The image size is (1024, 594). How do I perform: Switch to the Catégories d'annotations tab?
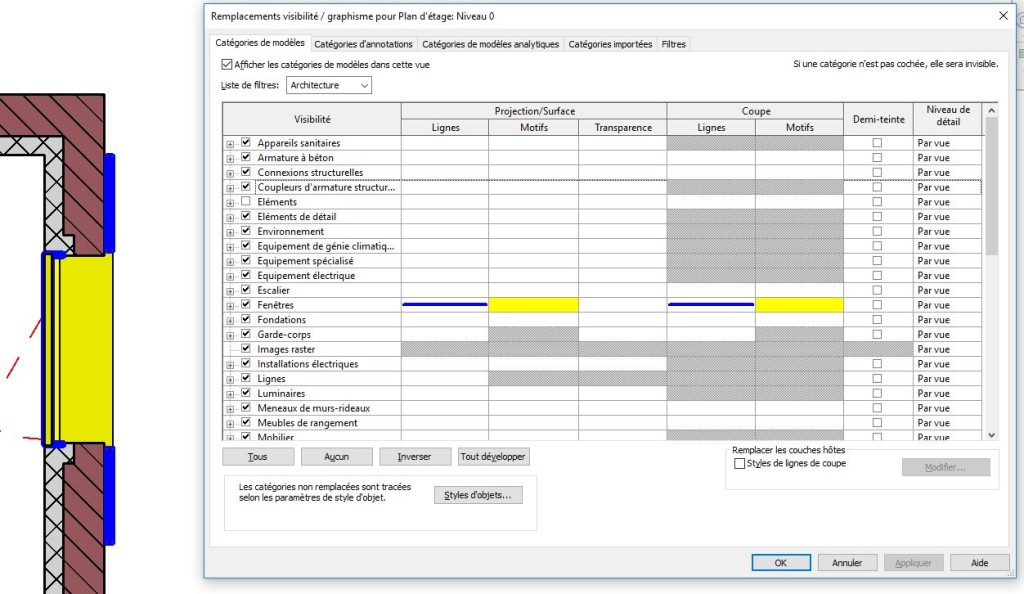[363, 44]
